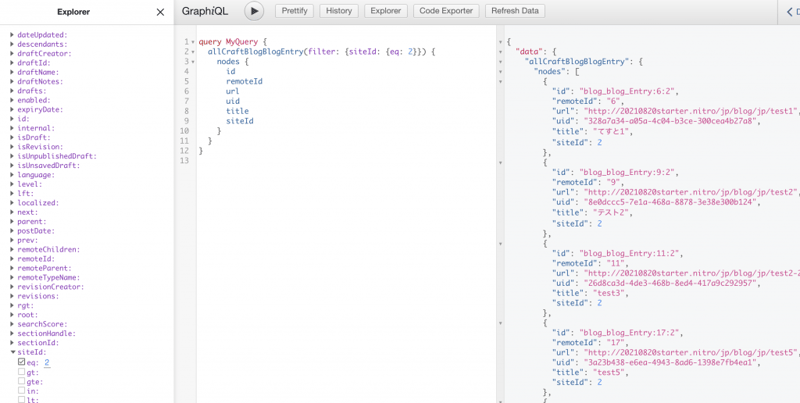
Task: Run the query with the play button
Action: [x=254, y=11]
